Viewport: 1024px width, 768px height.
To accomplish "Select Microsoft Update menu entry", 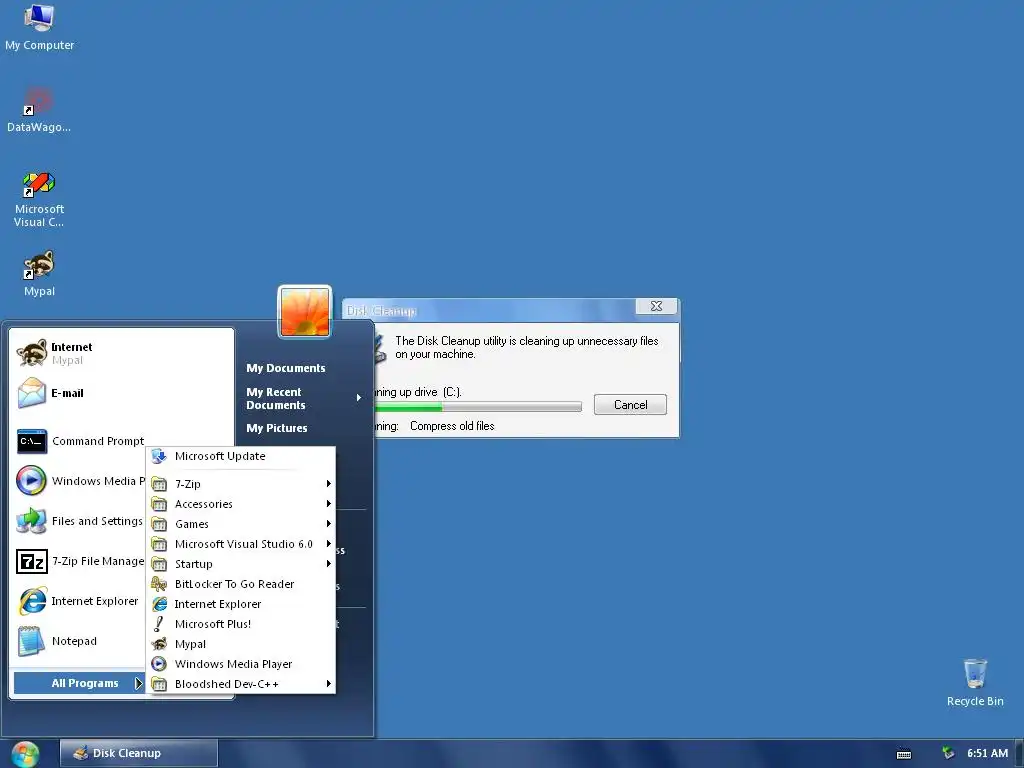I will click(240, 456).
